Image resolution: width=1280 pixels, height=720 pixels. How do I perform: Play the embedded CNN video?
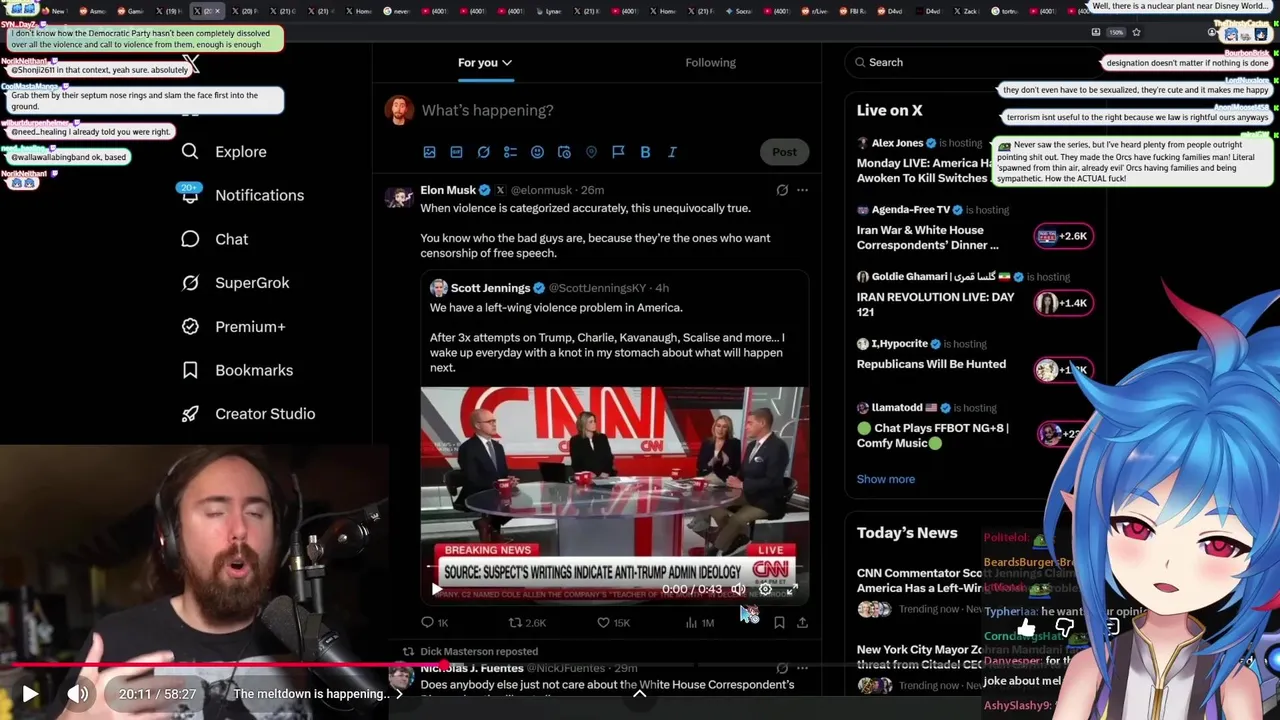coord(435,590)
